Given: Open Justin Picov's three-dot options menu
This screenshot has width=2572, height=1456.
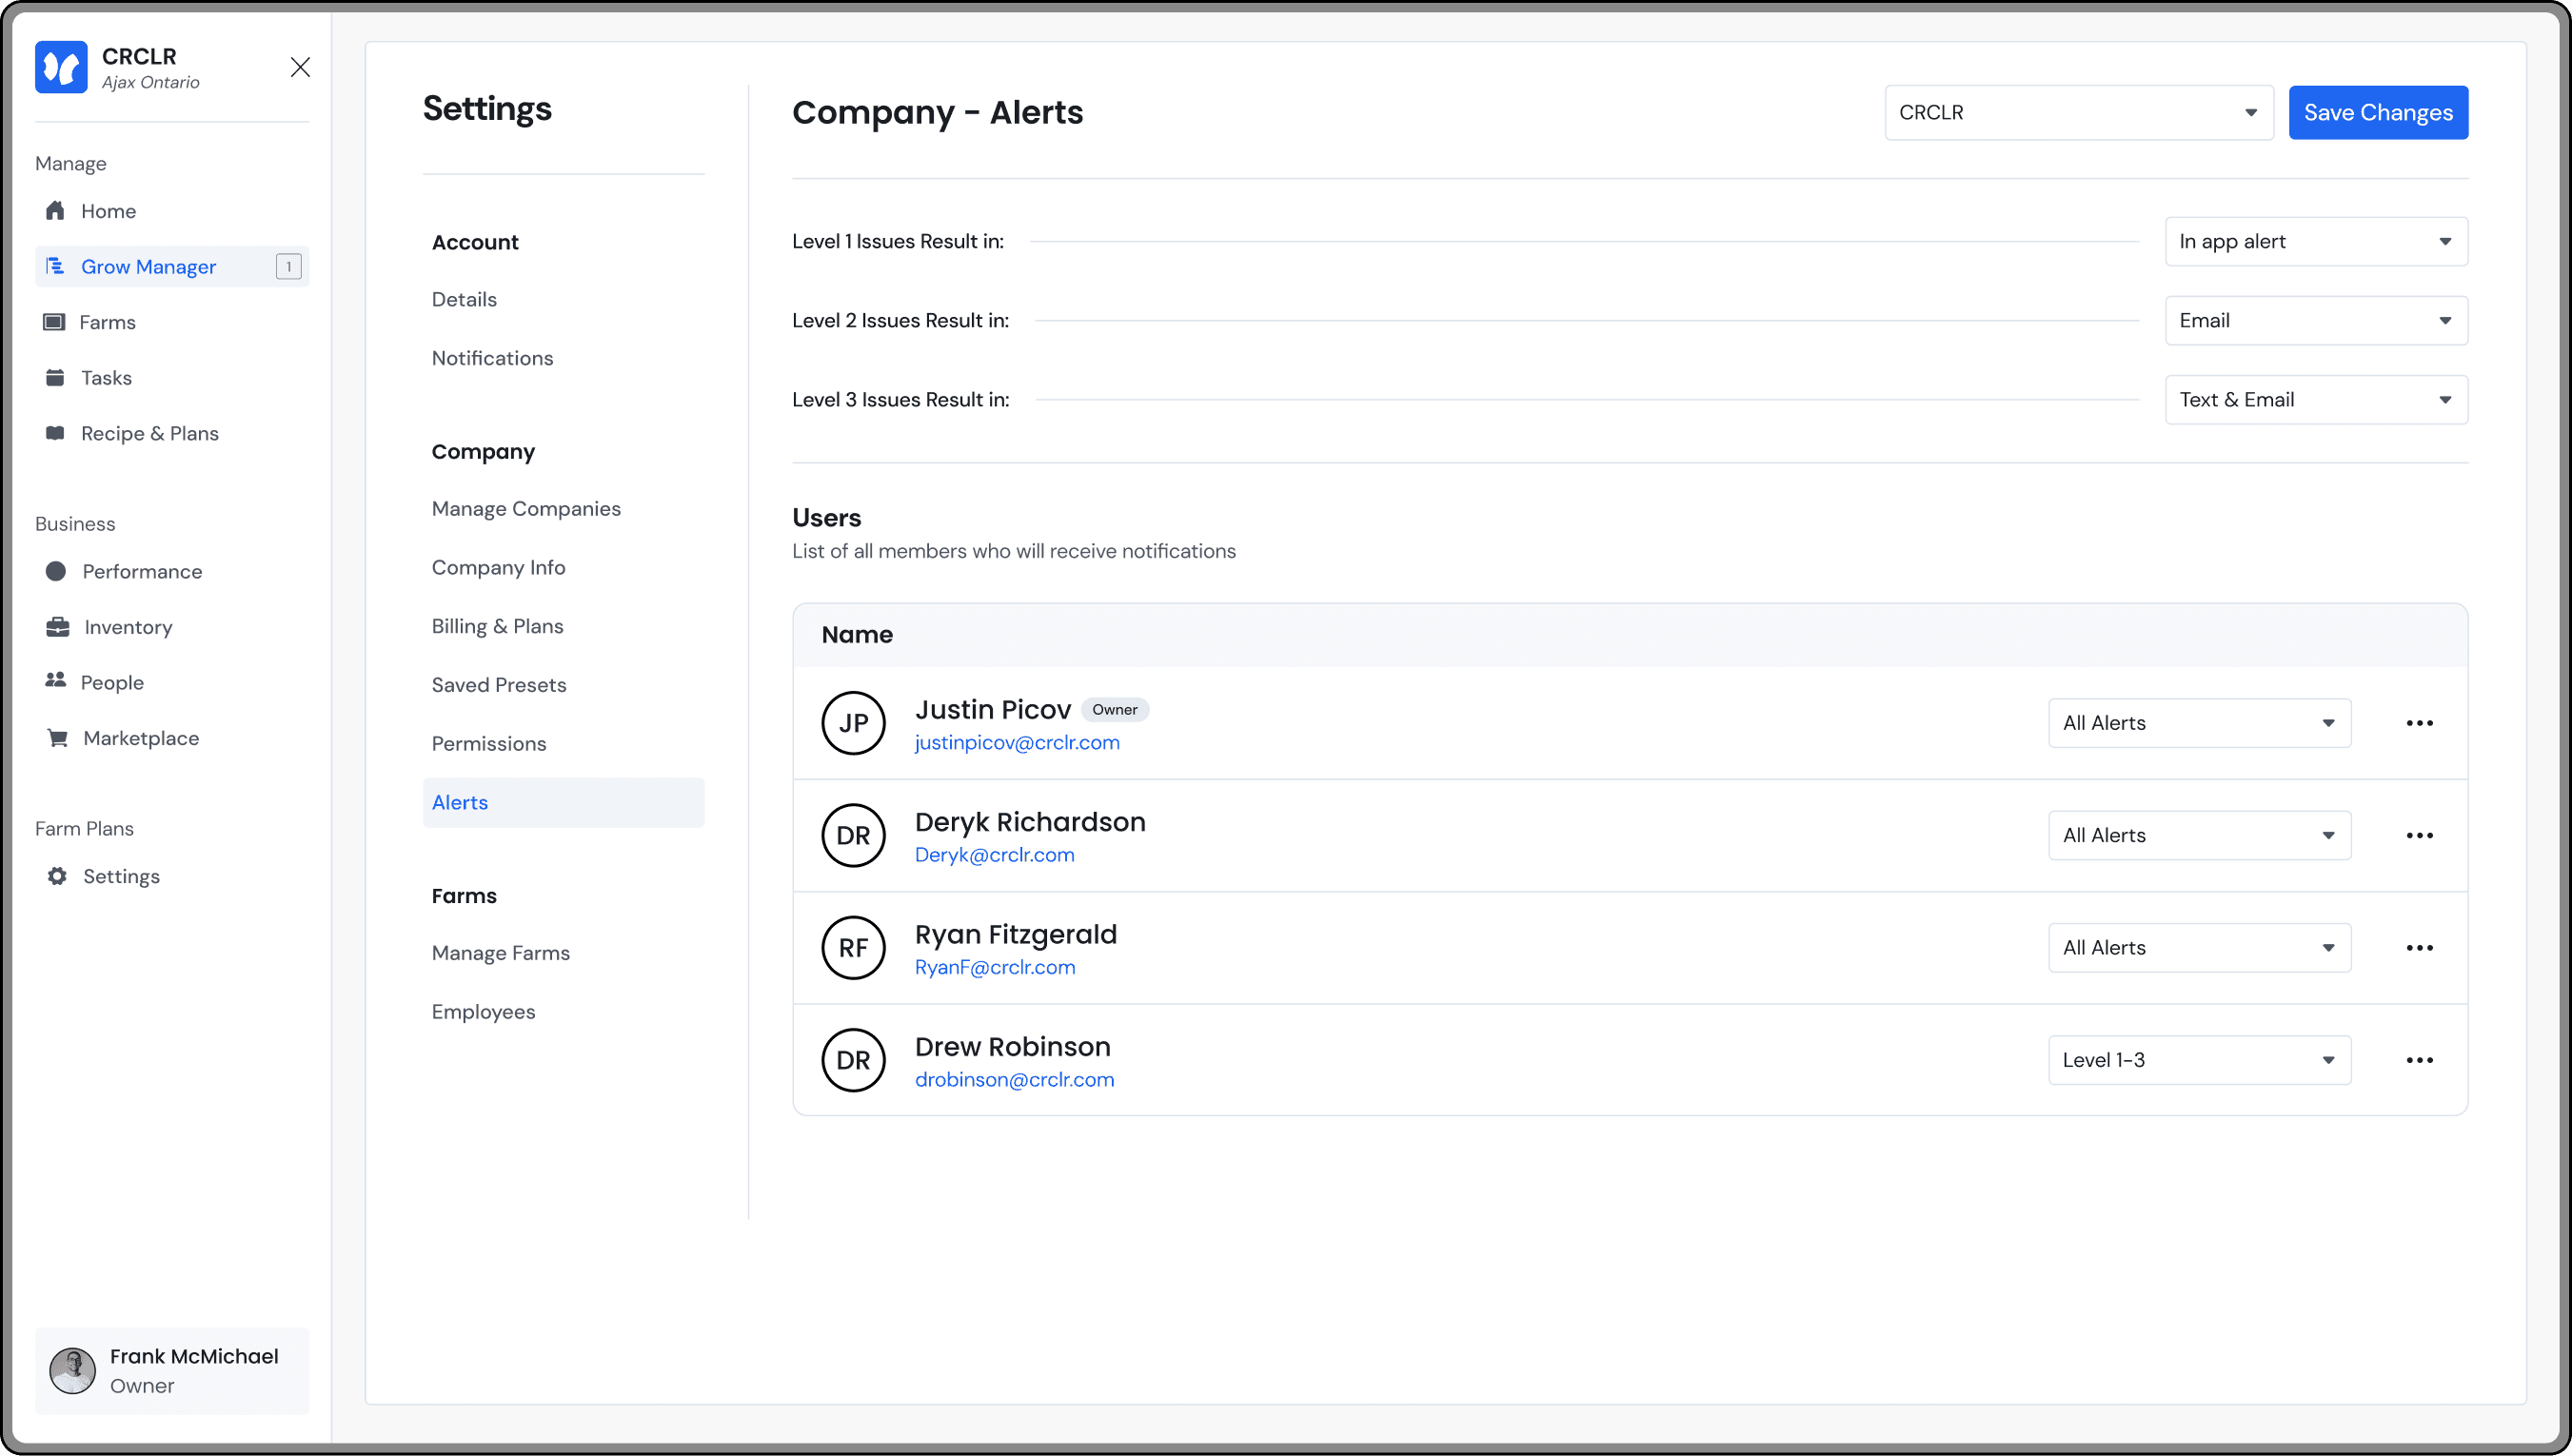Looking at the screenshot, I should [2419, 723].
